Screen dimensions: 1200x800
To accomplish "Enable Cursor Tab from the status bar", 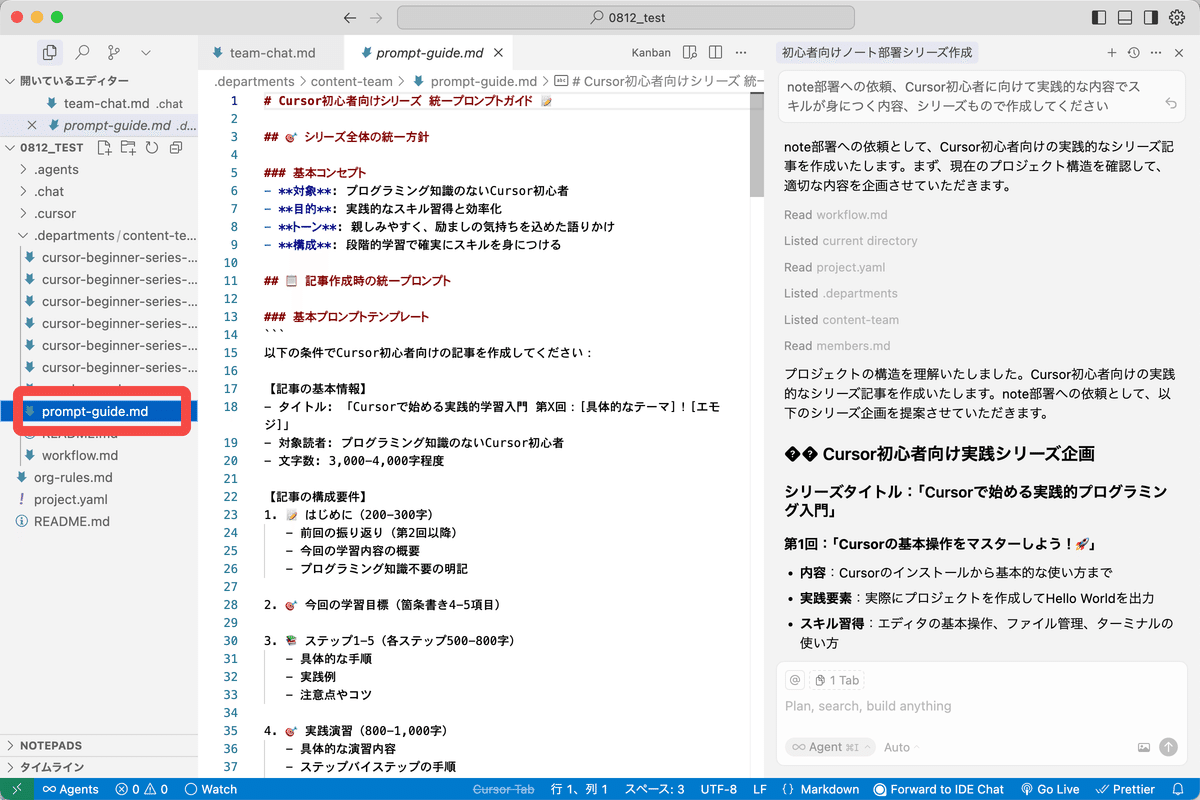I will tap(503, 789).
